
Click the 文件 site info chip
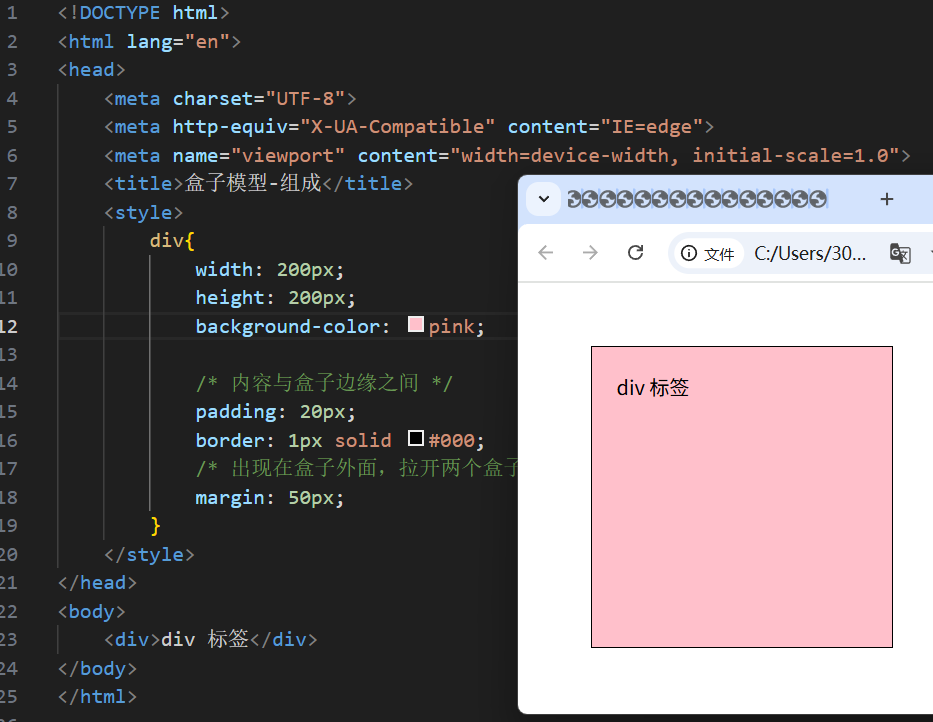point(708,254)
